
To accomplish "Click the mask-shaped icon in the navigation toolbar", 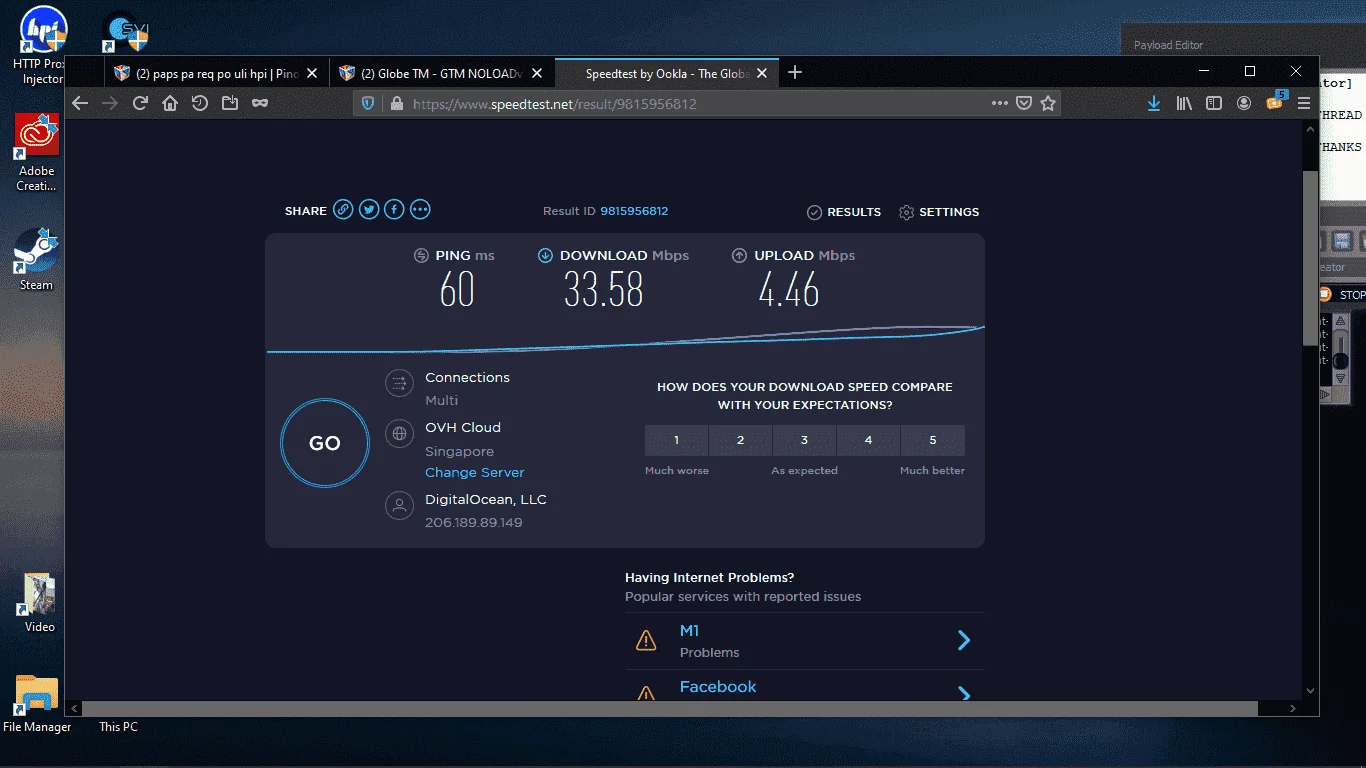I will coord(260,103).
